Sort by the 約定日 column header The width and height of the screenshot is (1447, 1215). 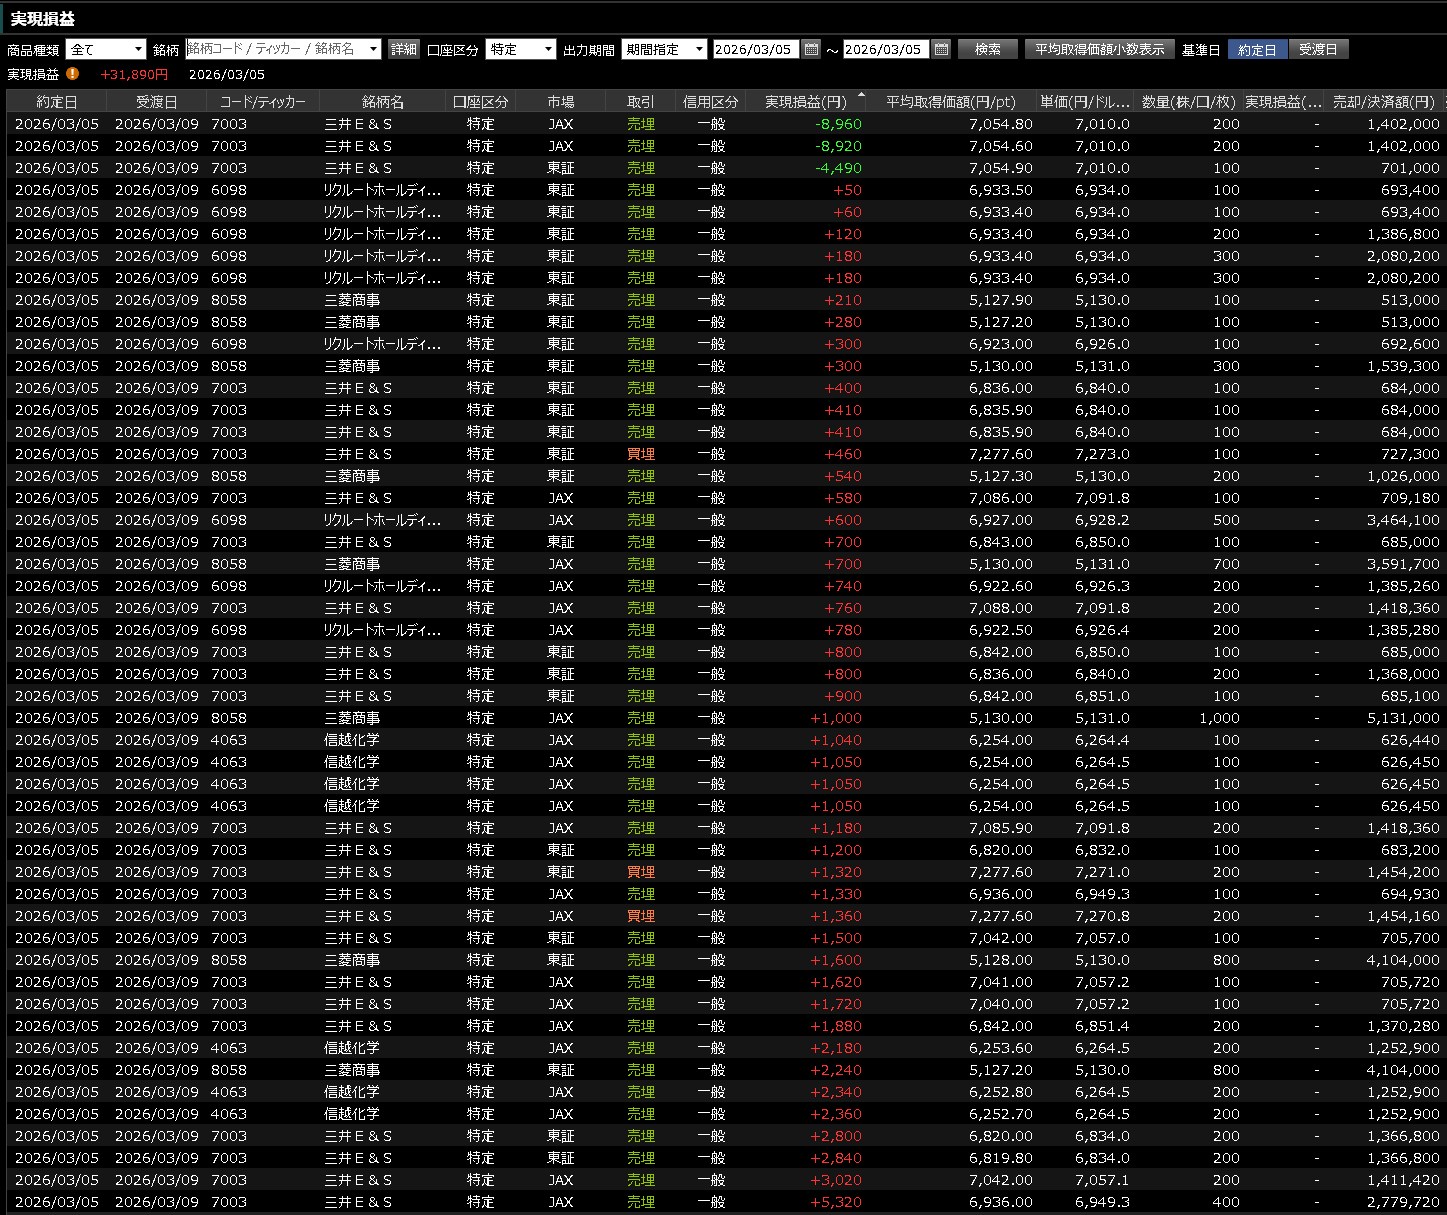click(57, 102)
